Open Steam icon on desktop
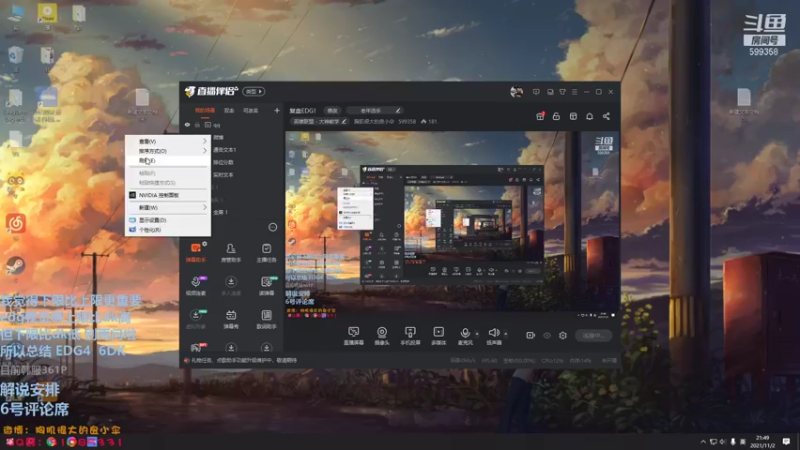 click(15, 266)
